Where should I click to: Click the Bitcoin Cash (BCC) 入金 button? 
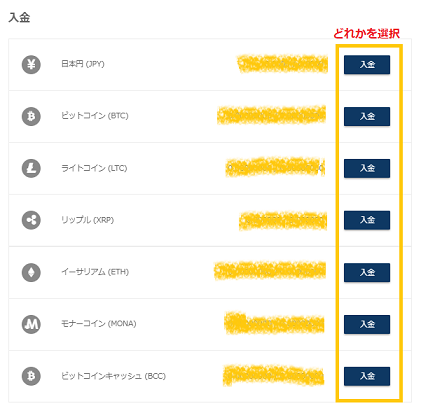pos(367,376)
